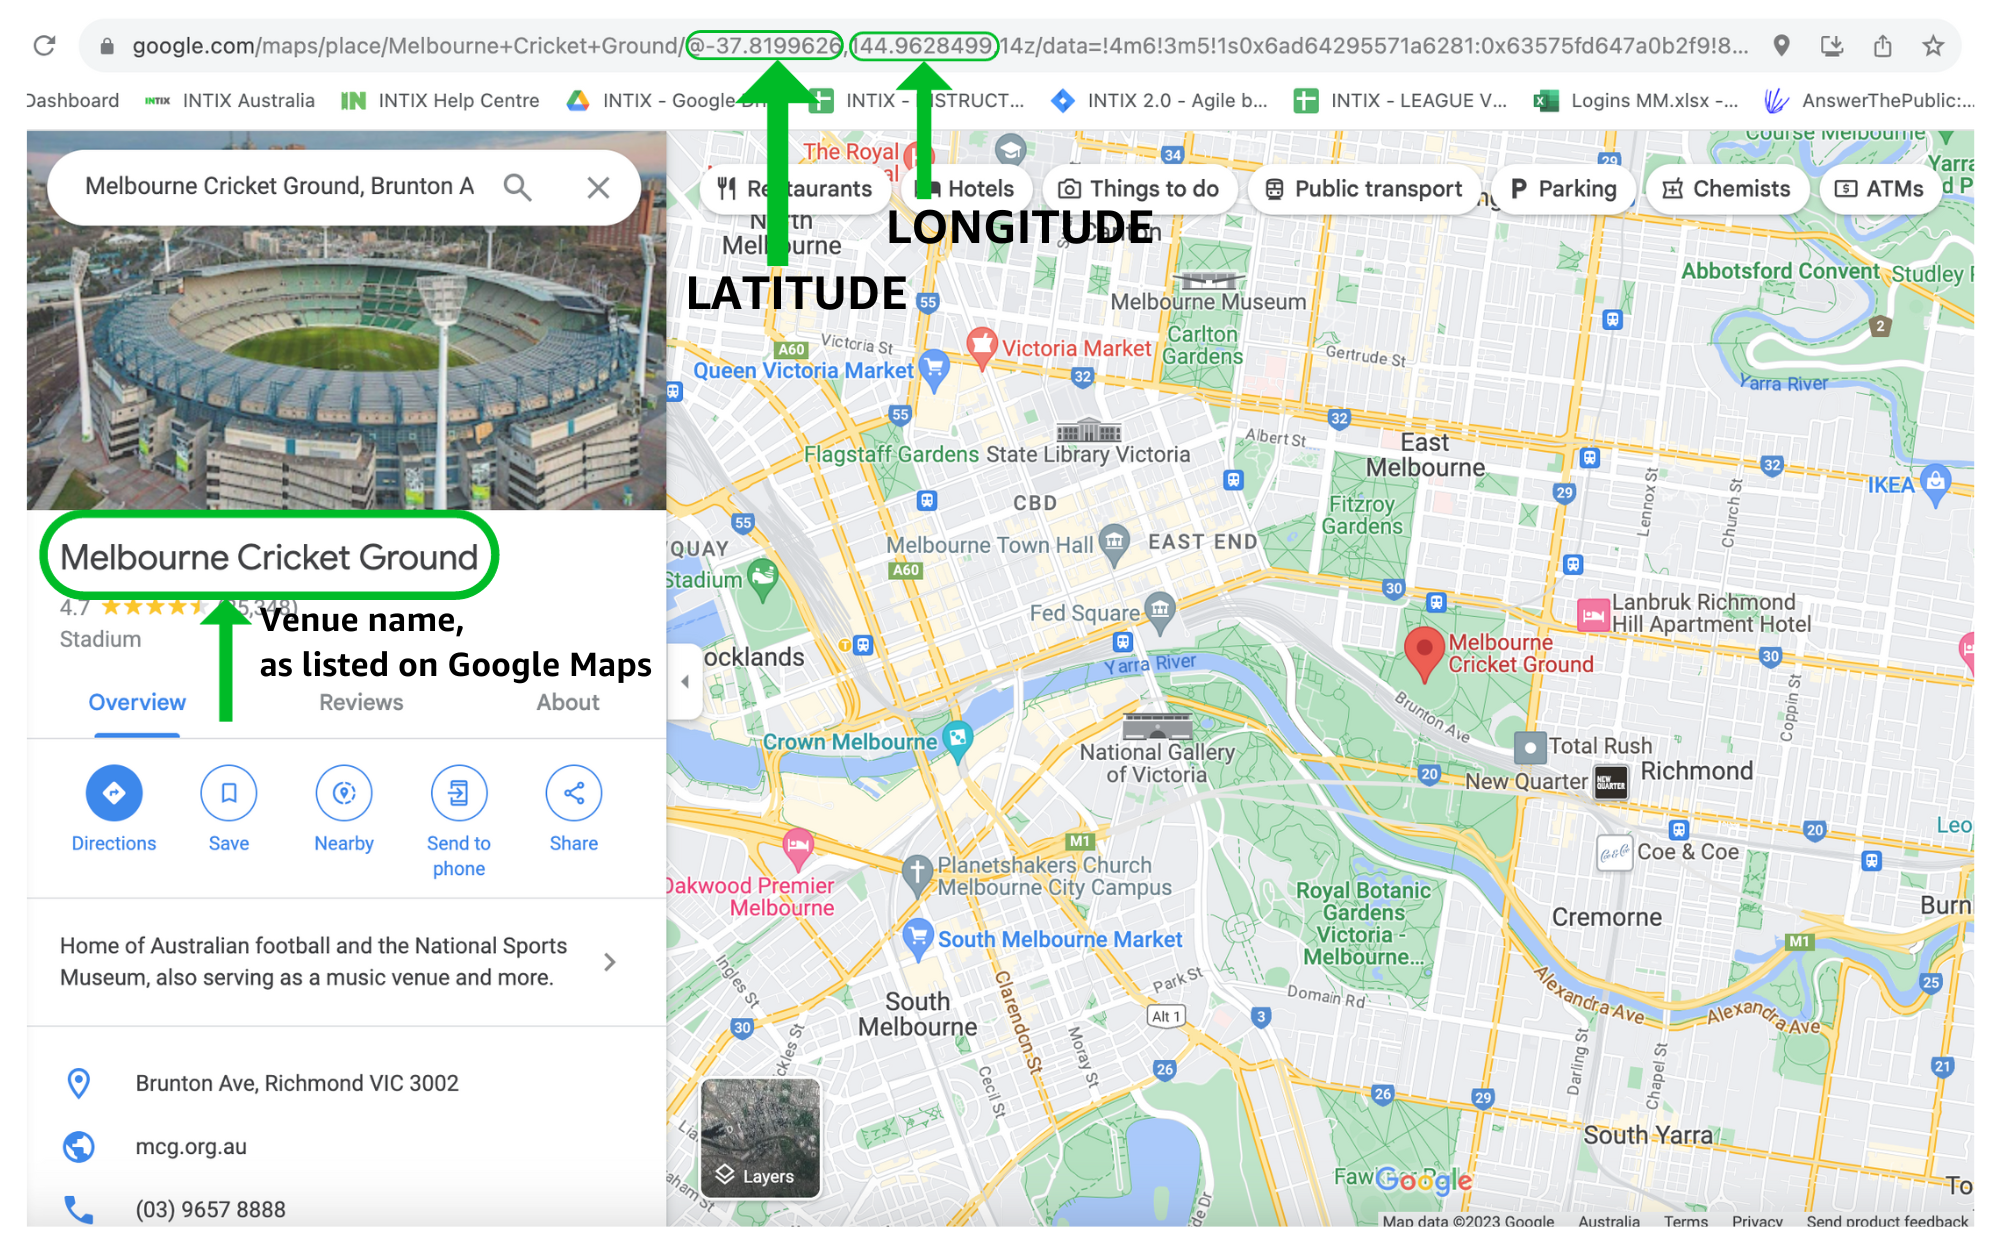Open the AnswerThePublic bookmark
Screen dimensions: 2000x1238
coord(1870,101)
